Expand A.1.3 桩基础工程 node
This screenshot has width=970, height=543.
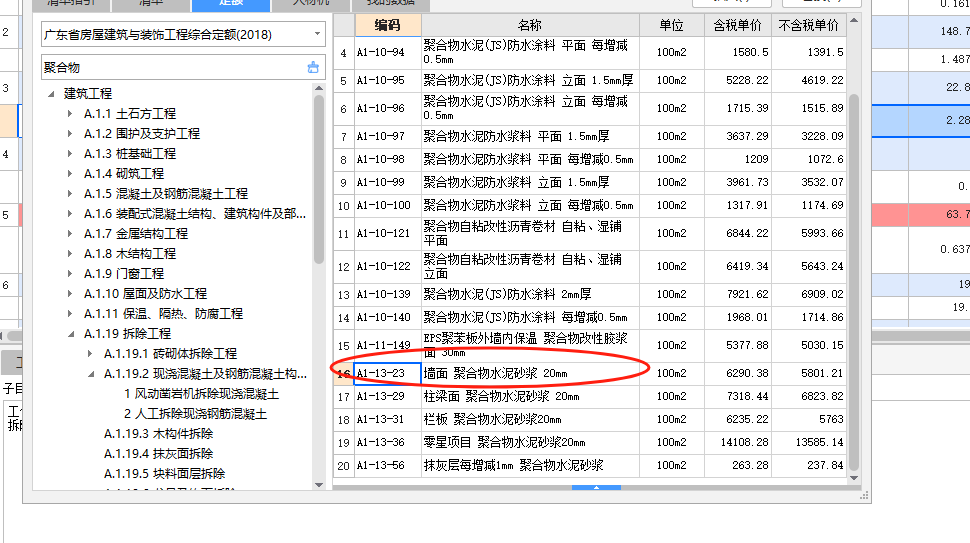(70, 153)
